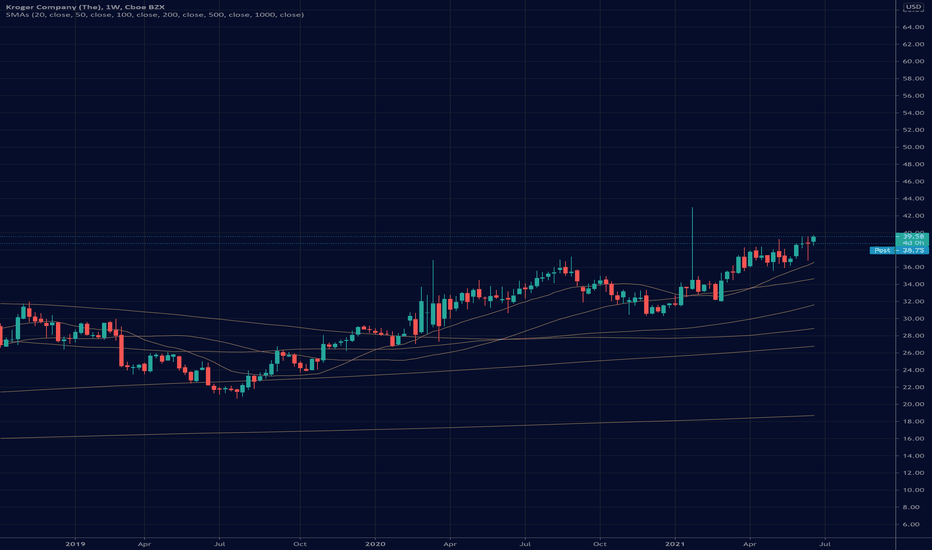Click the Jul label after 2021

coord(825,544)
